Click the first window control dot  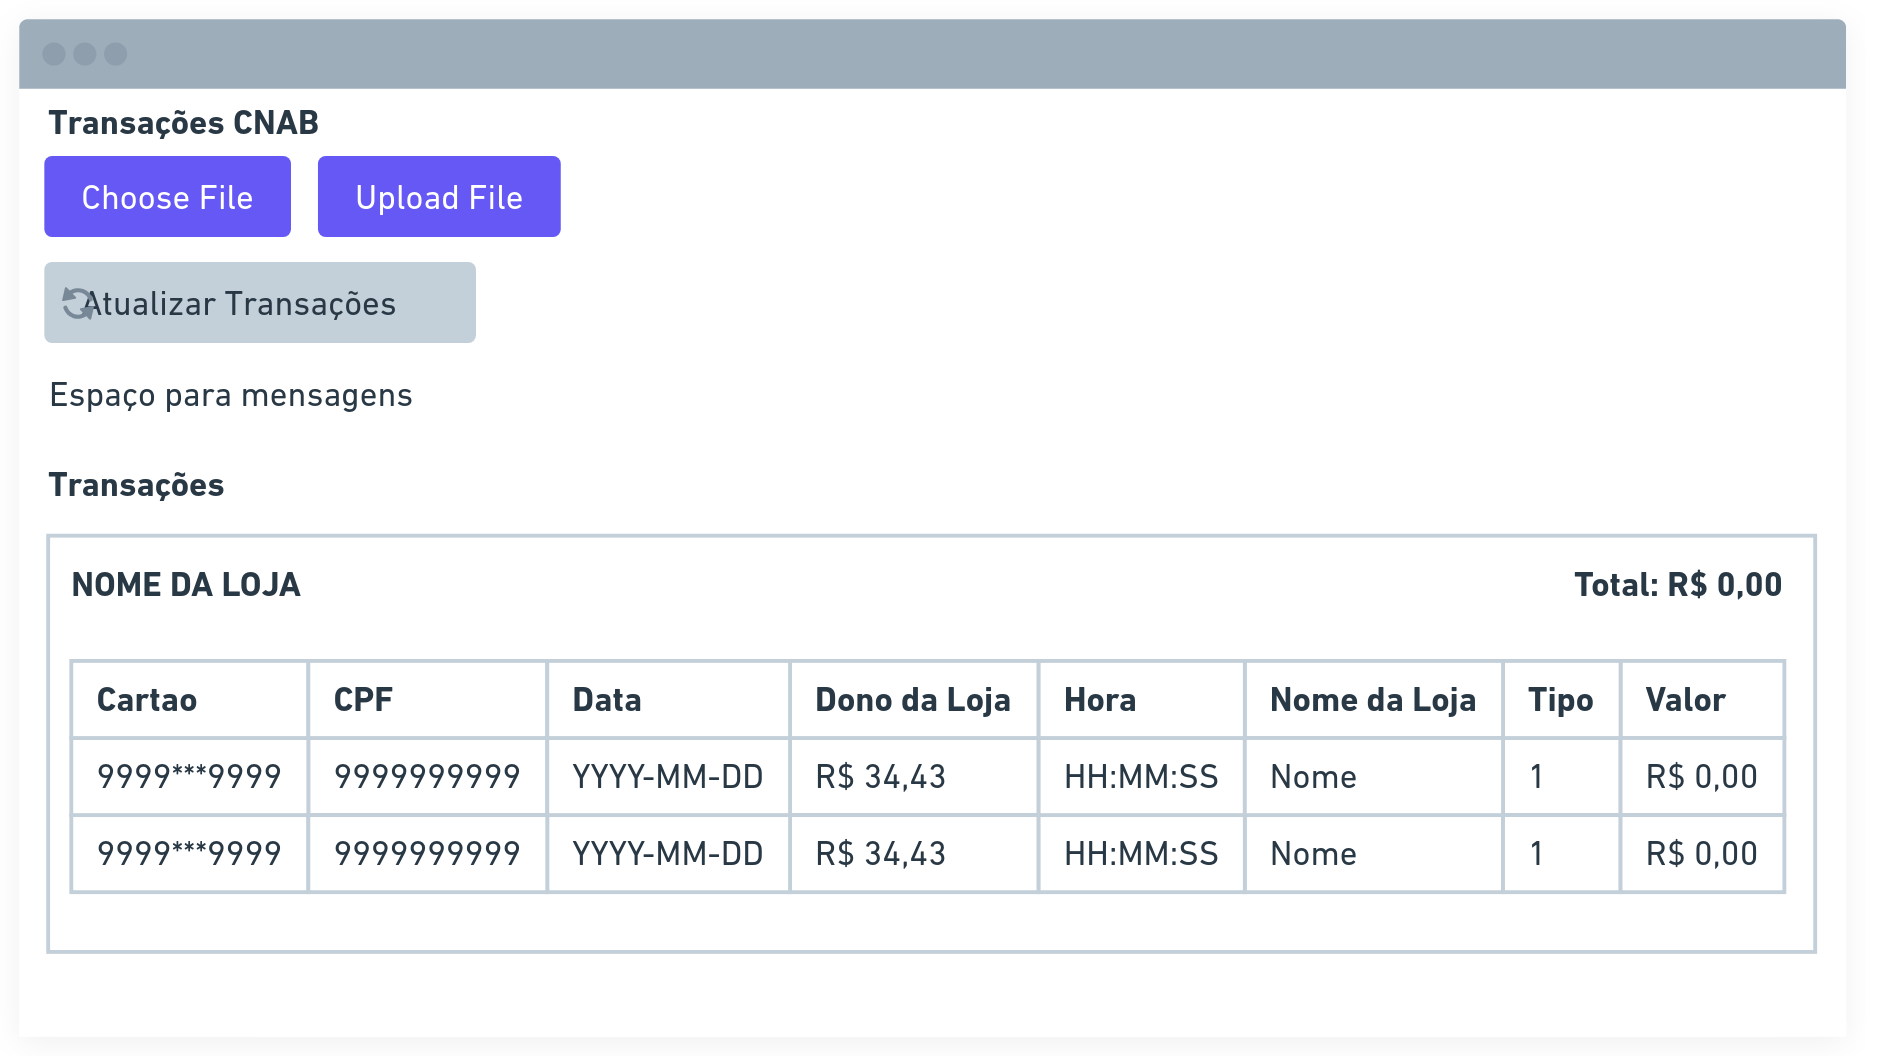(x=55, y=54)
